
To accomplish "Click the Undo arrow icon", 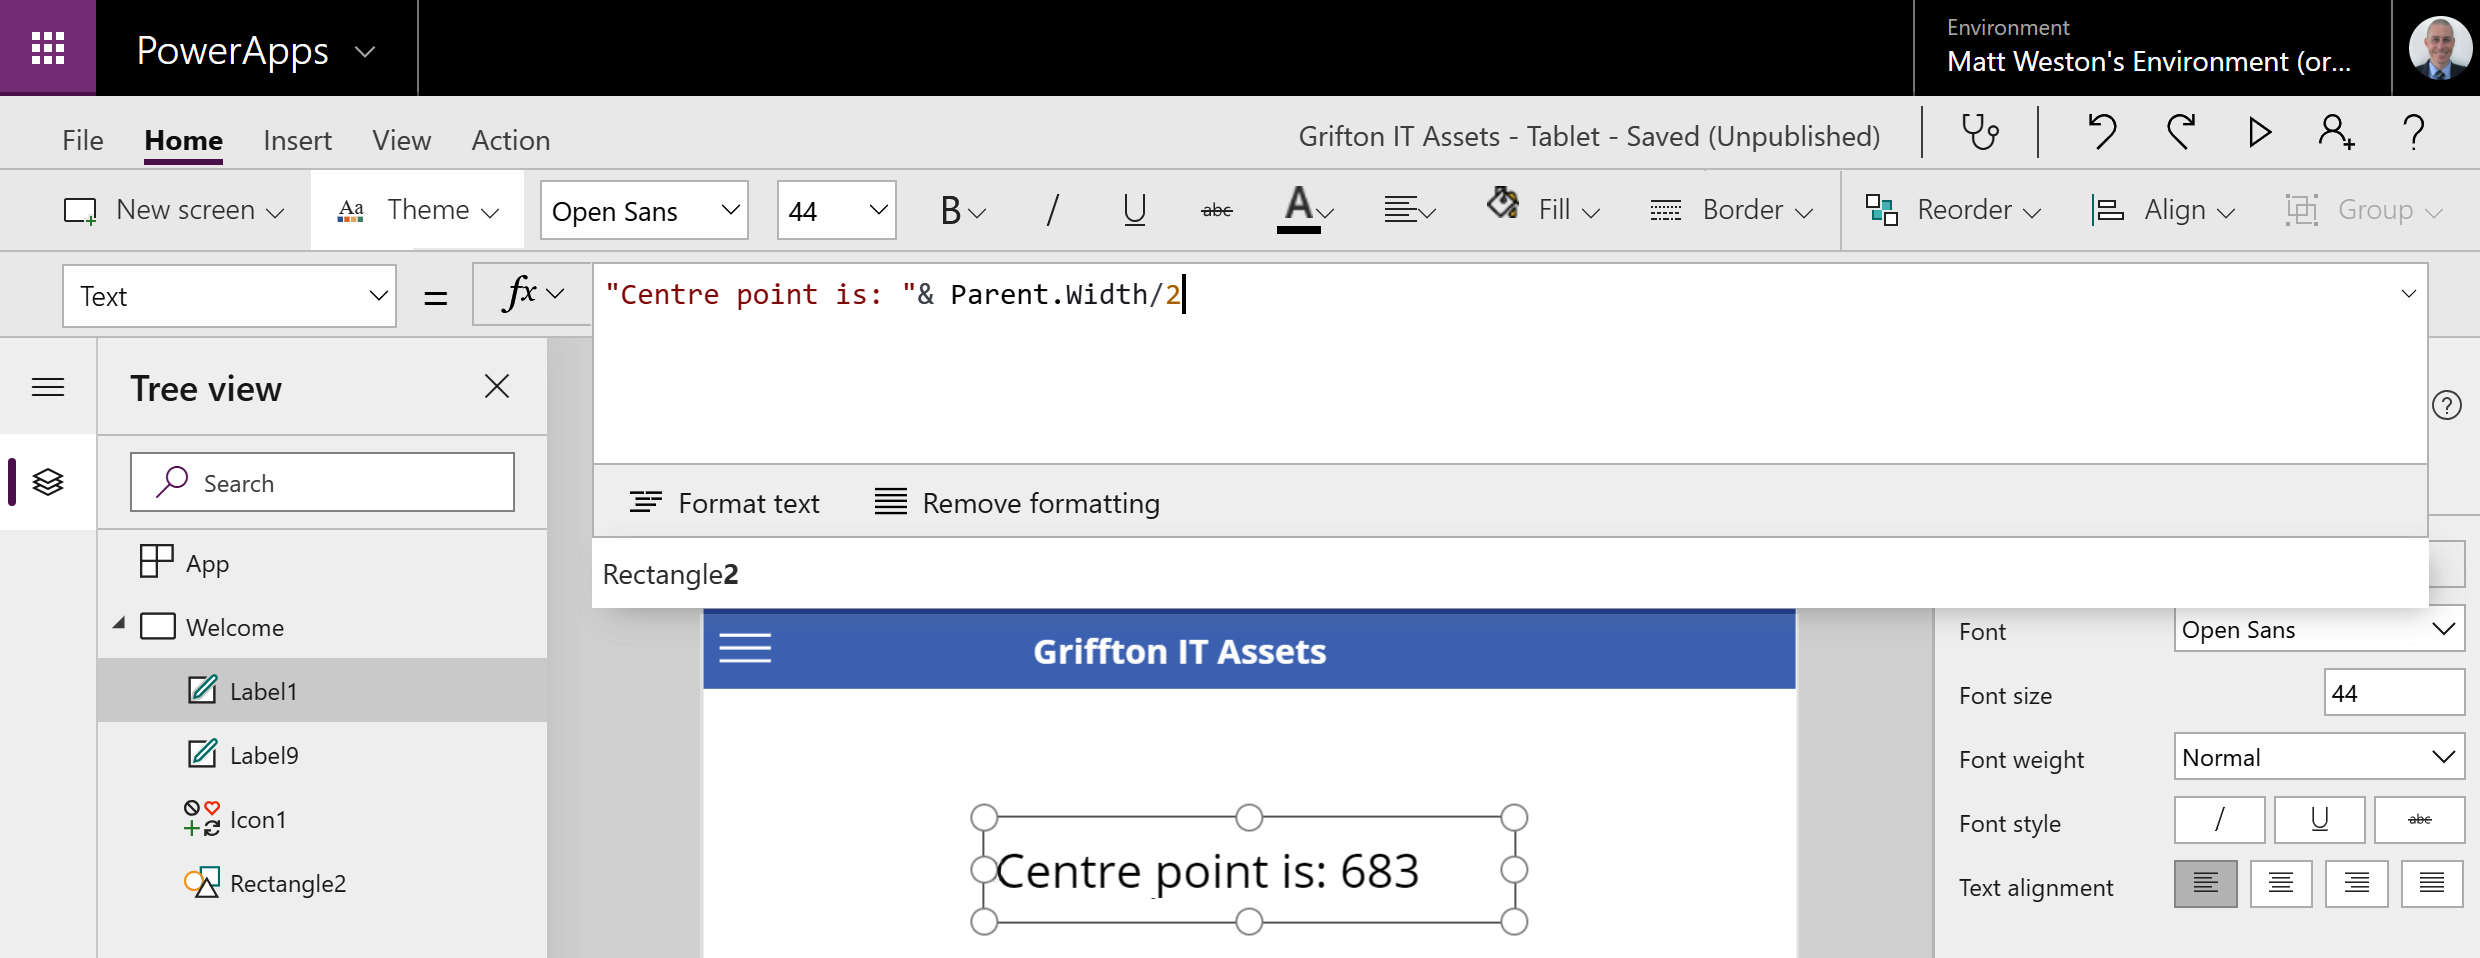I will coord(2102,132).
